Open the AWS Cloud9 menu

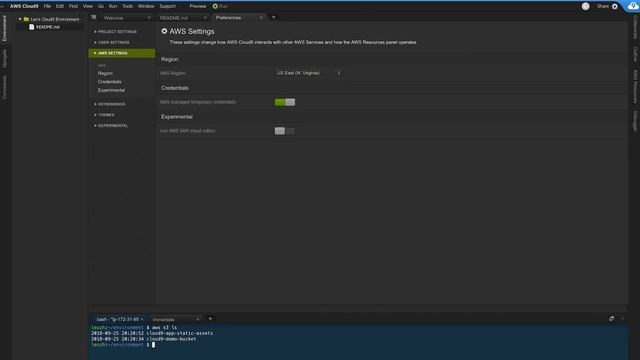24,6
